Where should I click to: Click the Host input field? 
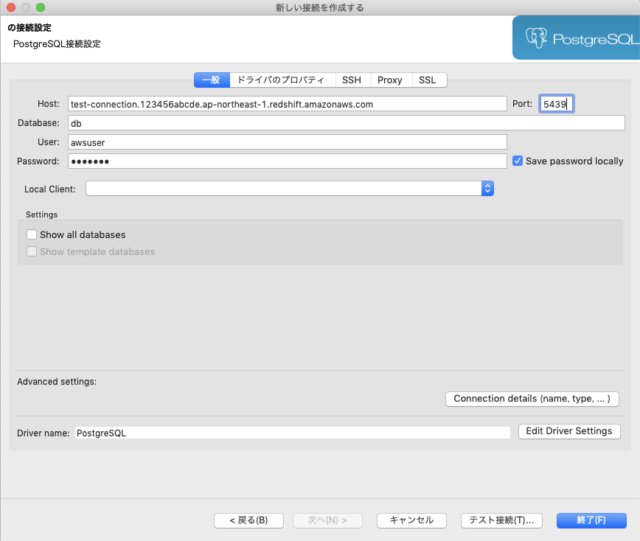pos(287,104)
